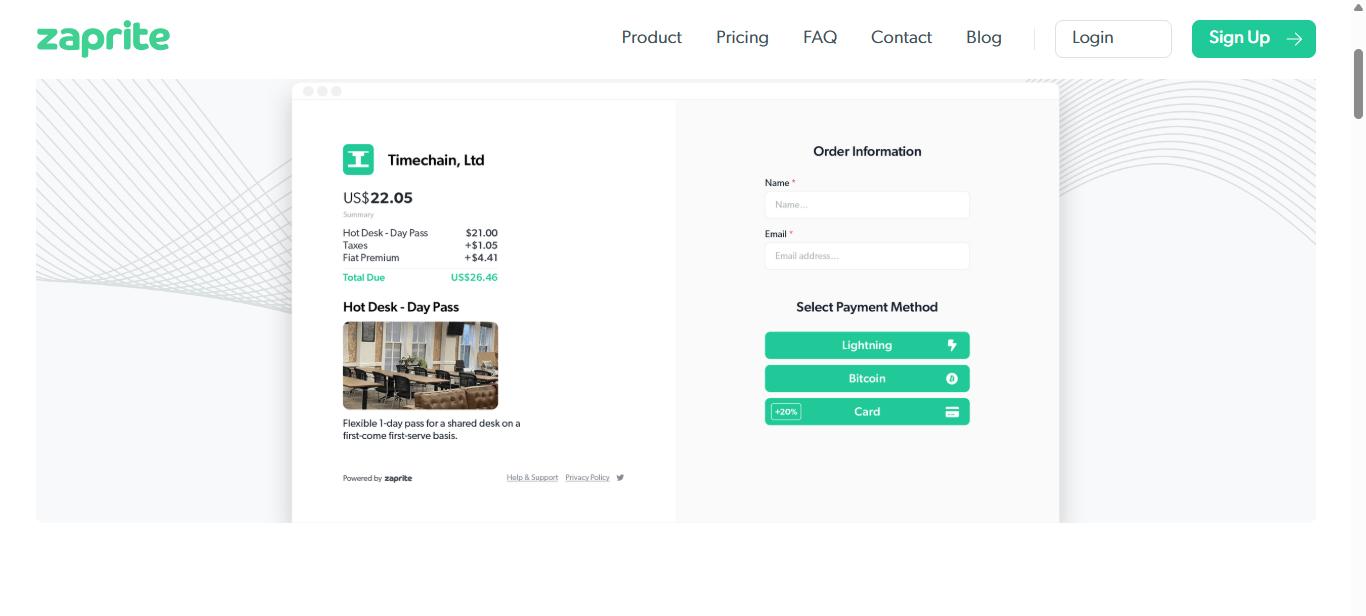This screenshot has width=1366, height=616.
Task: Open the FAQ navigation link
Action: 819,38
